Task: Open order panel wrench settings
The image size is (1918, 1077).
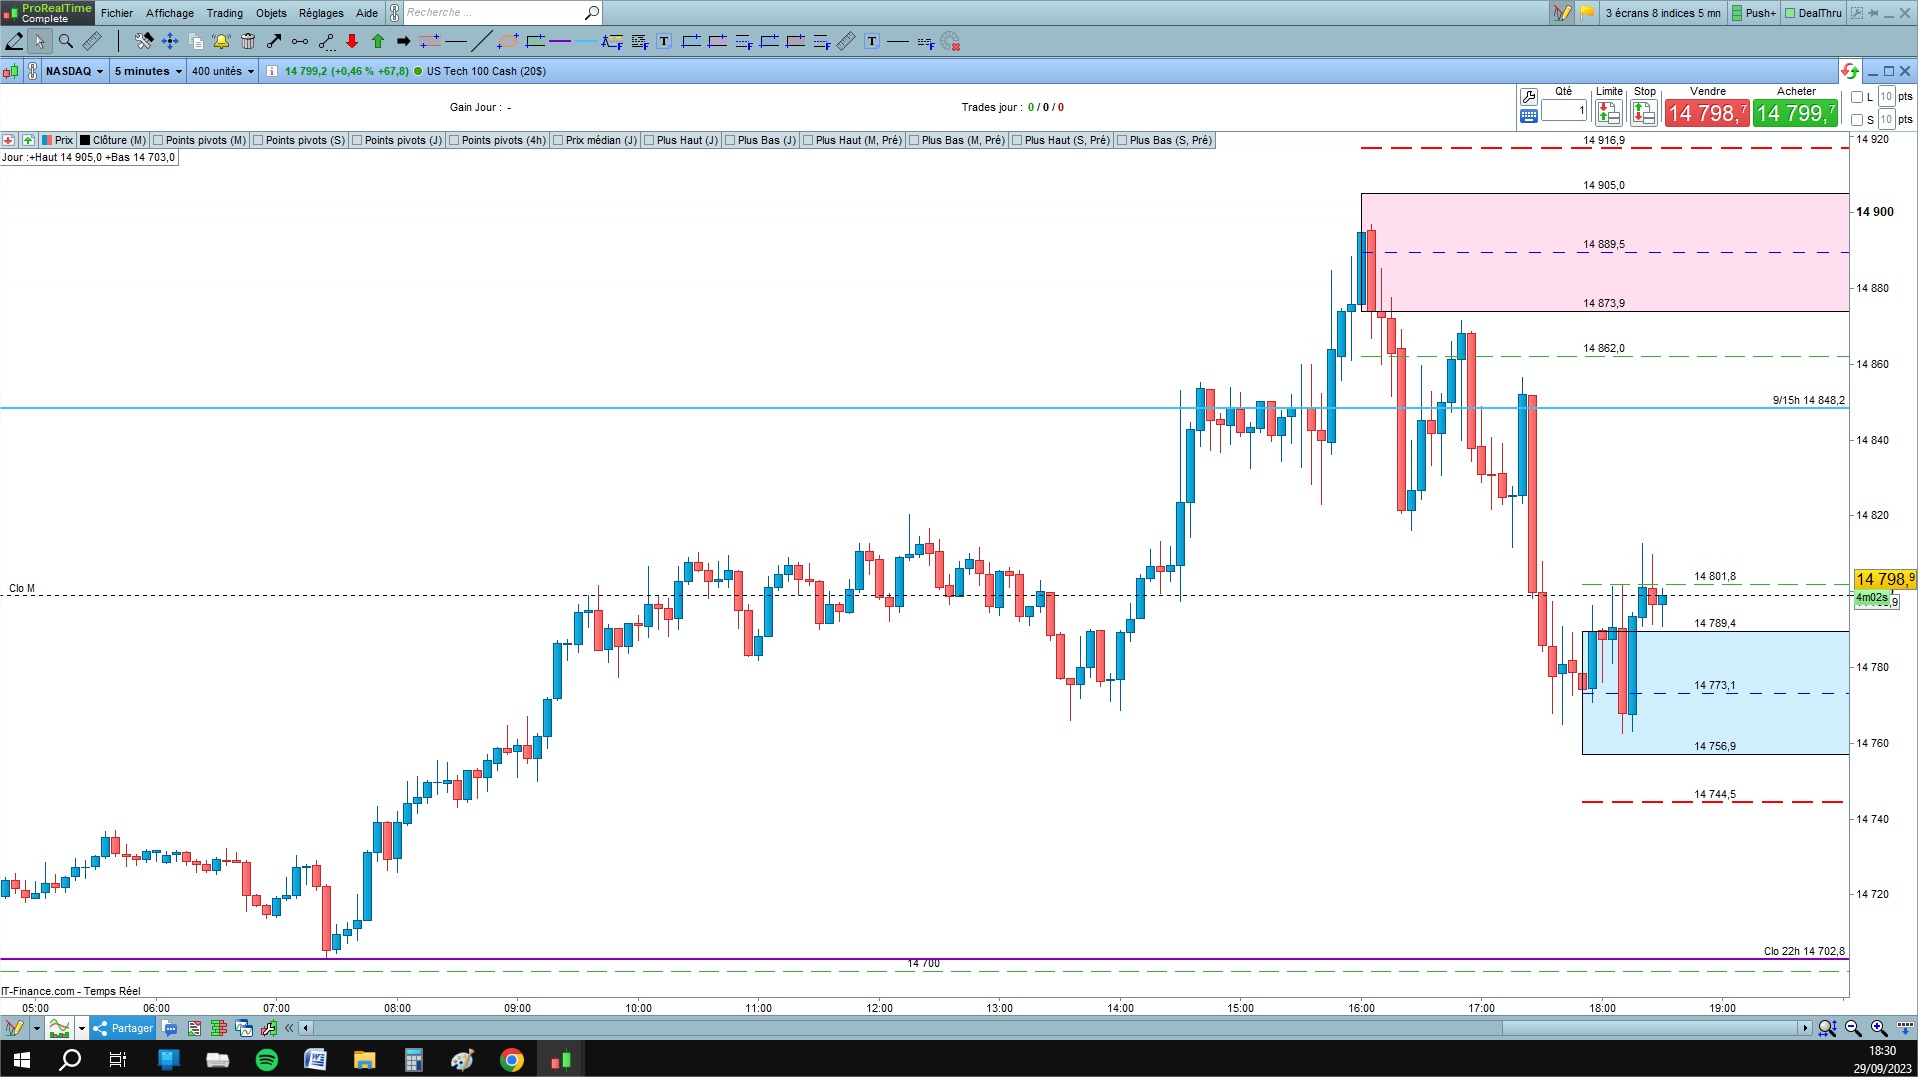Action: coord(1528,97)
